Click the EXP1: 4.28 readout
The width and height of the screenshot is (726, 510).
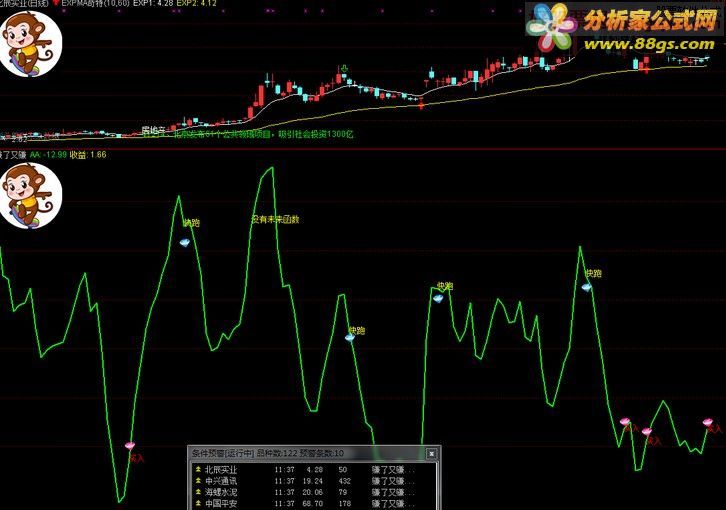pyautogui.click(x=153, y=3)
